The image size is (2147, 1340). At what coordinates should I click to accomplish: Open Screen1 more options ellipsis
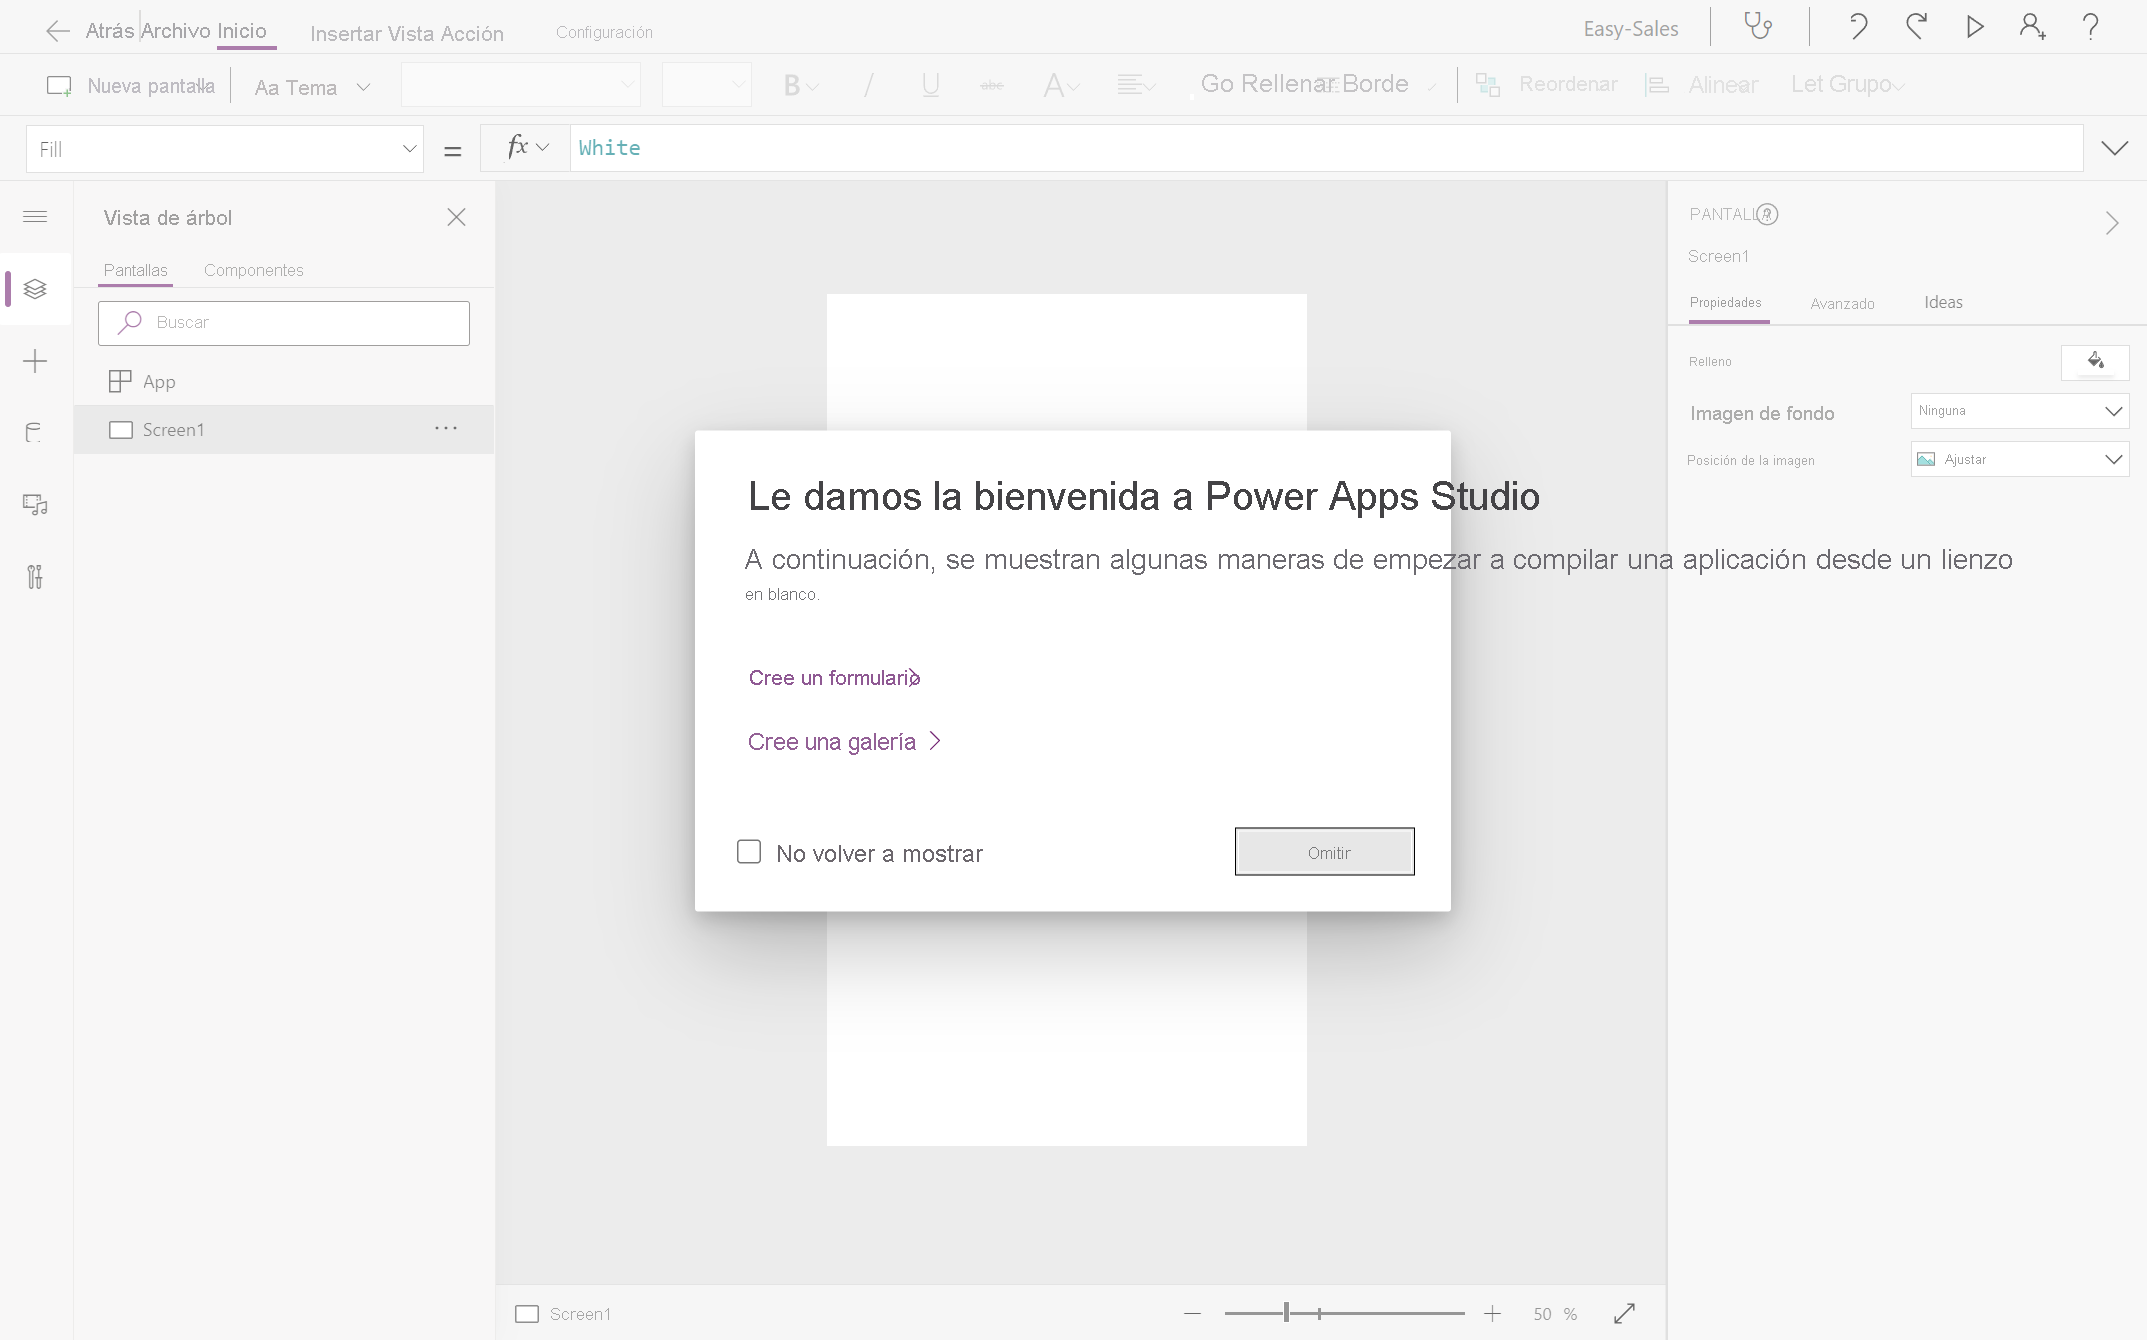click(x=446, y=429)
